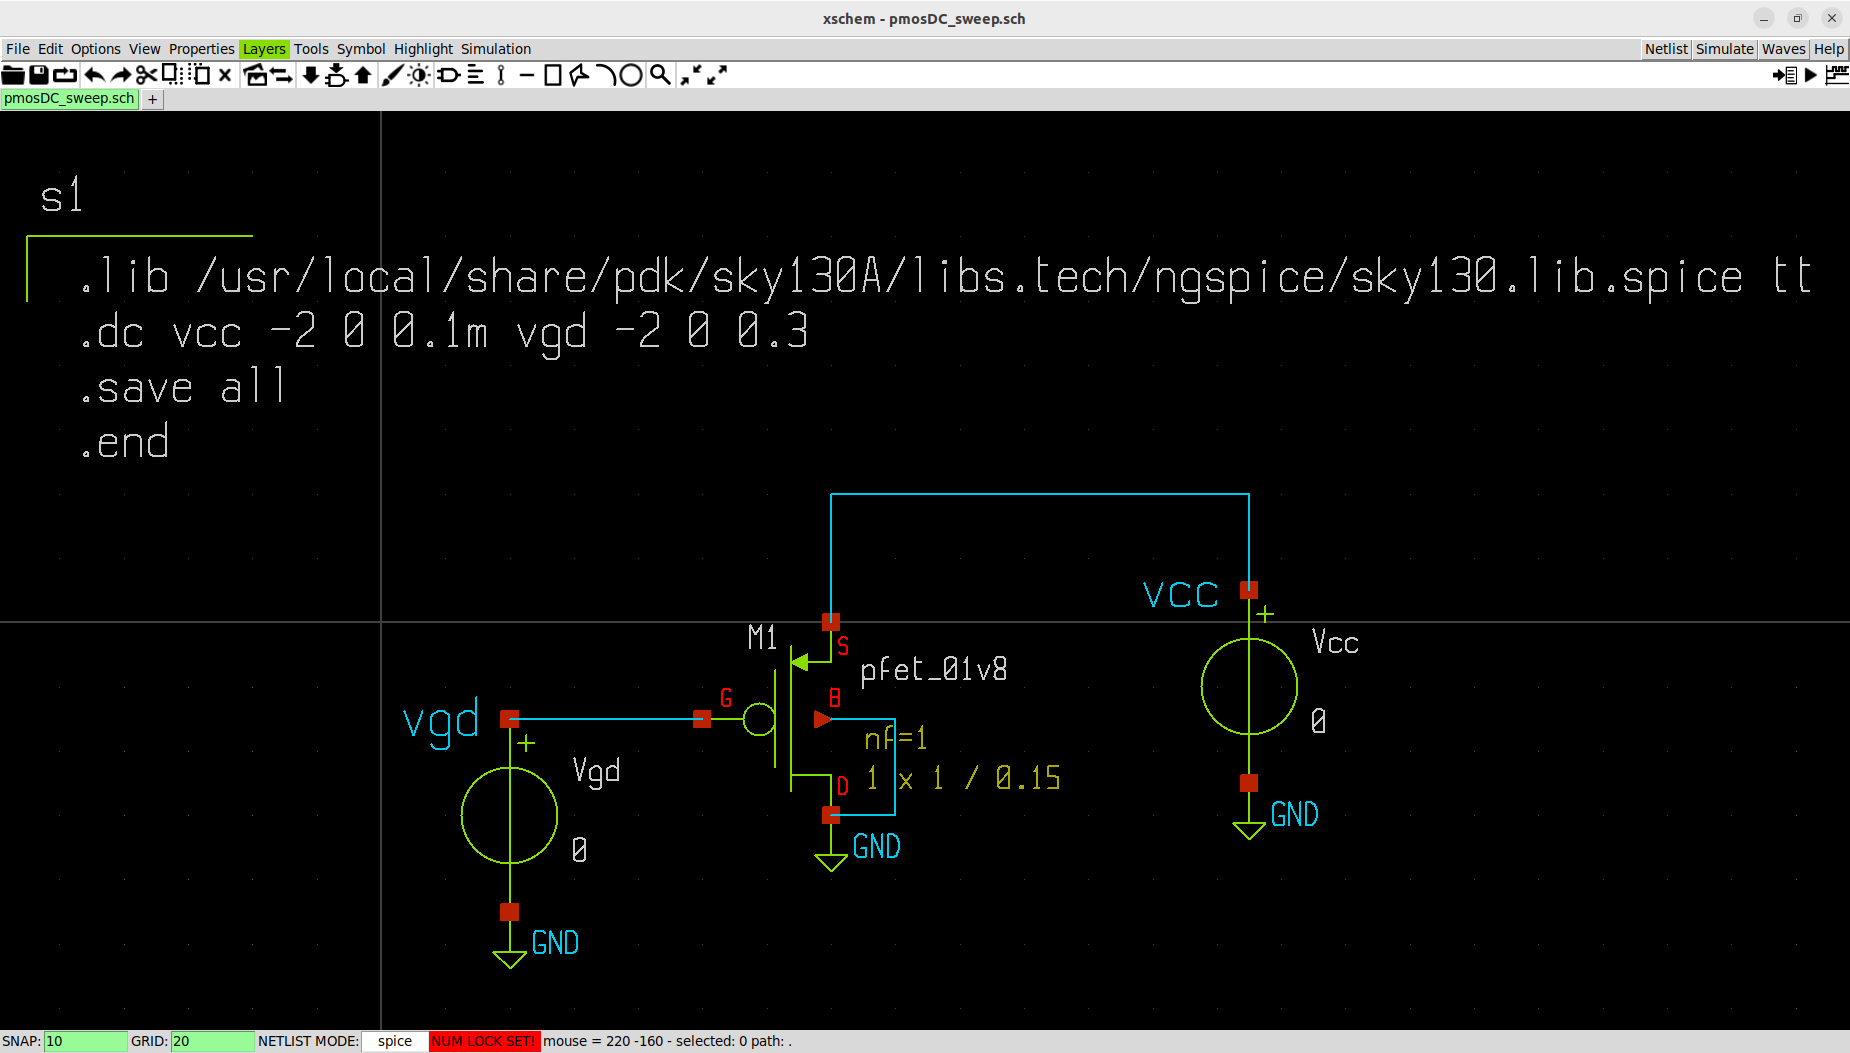Open waveform viewer with waves icon
The image size is (1850, 1053).
coord(1838,74)
